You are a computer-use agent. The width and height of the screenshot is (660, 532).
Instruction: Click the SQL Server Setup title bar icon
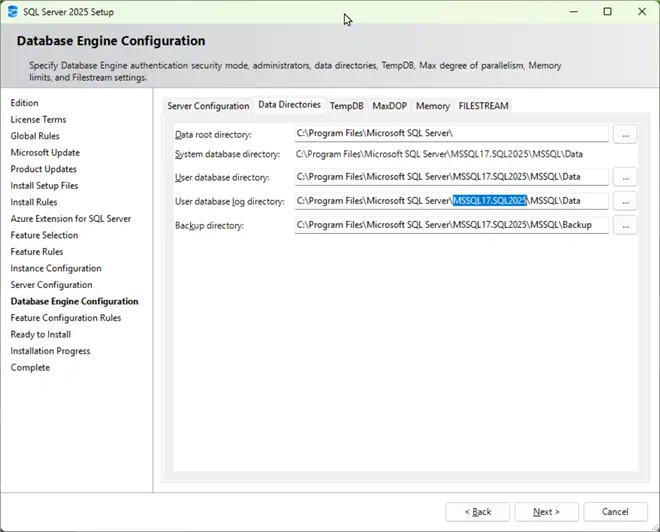click(x=13, y=11)
